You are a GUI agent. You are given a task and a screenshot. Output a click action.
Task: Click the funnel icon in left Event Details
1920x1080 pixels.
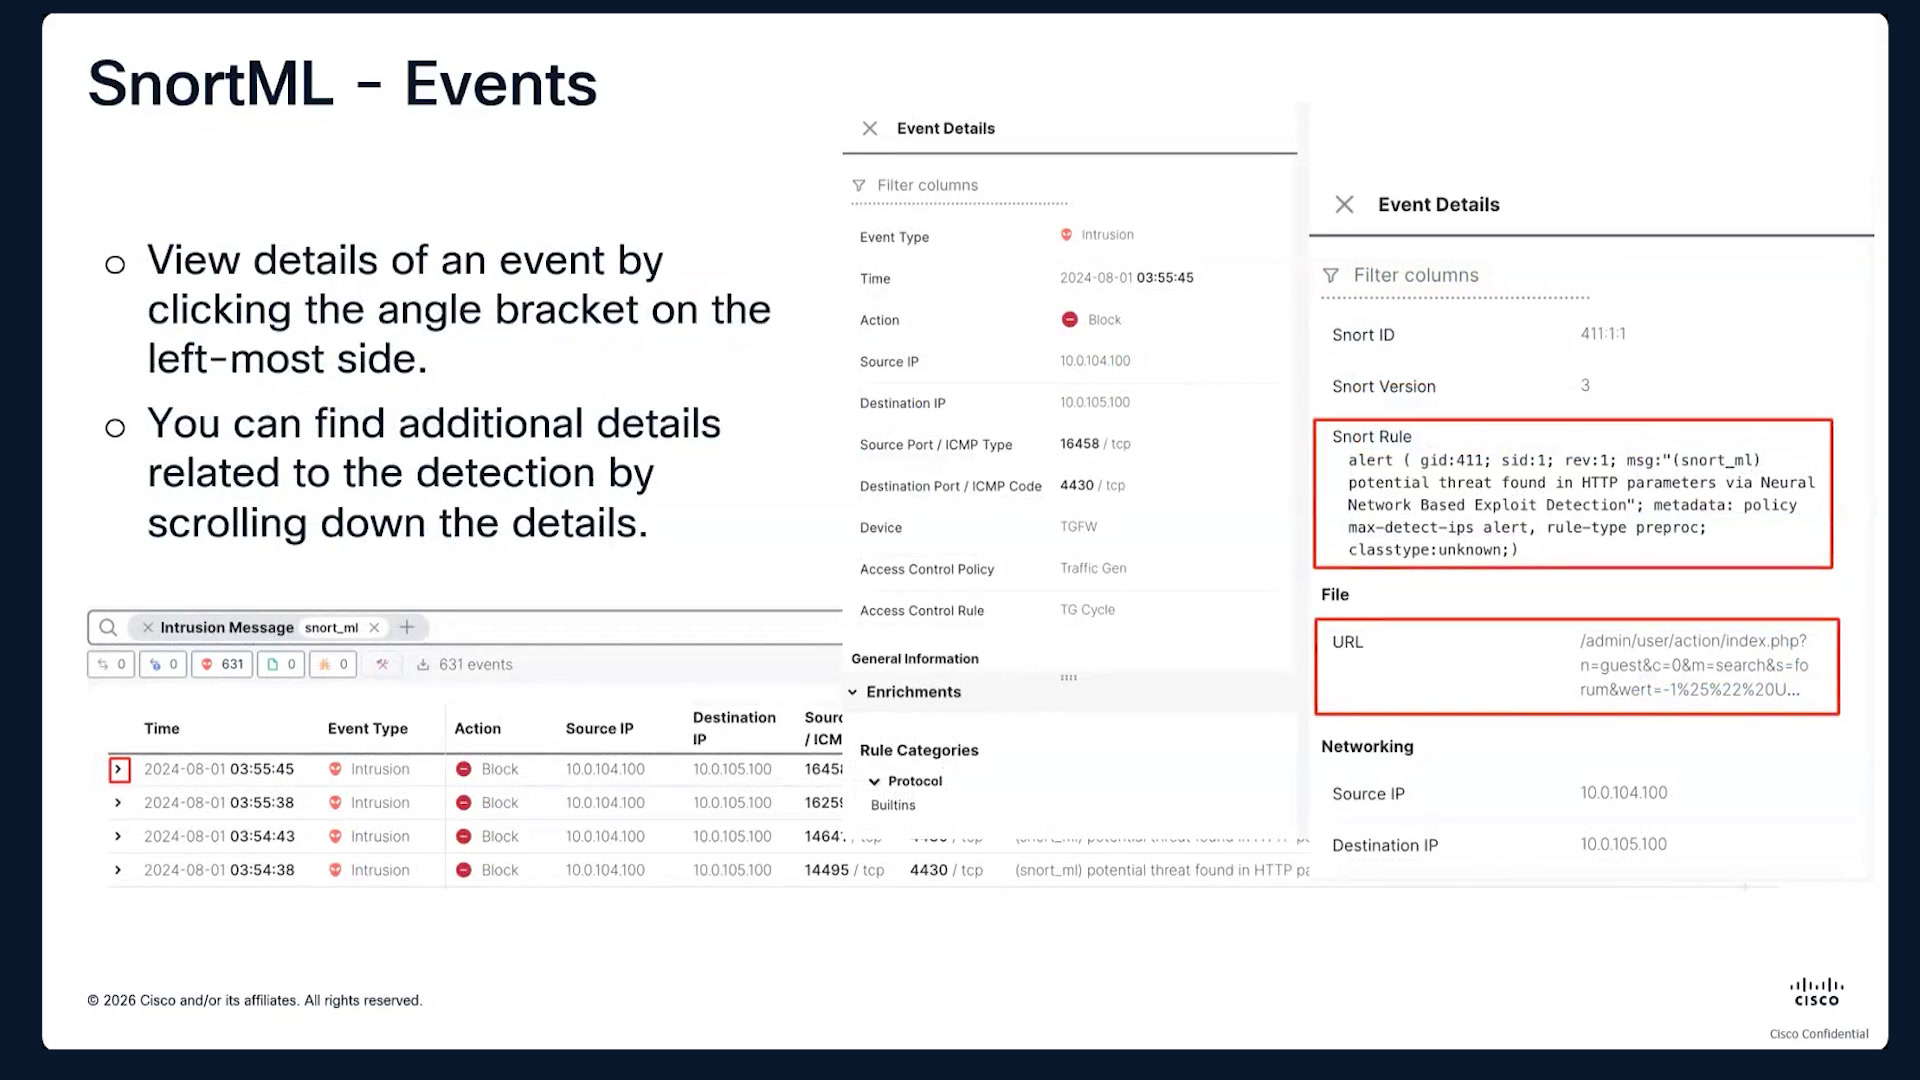coord(859,186)
